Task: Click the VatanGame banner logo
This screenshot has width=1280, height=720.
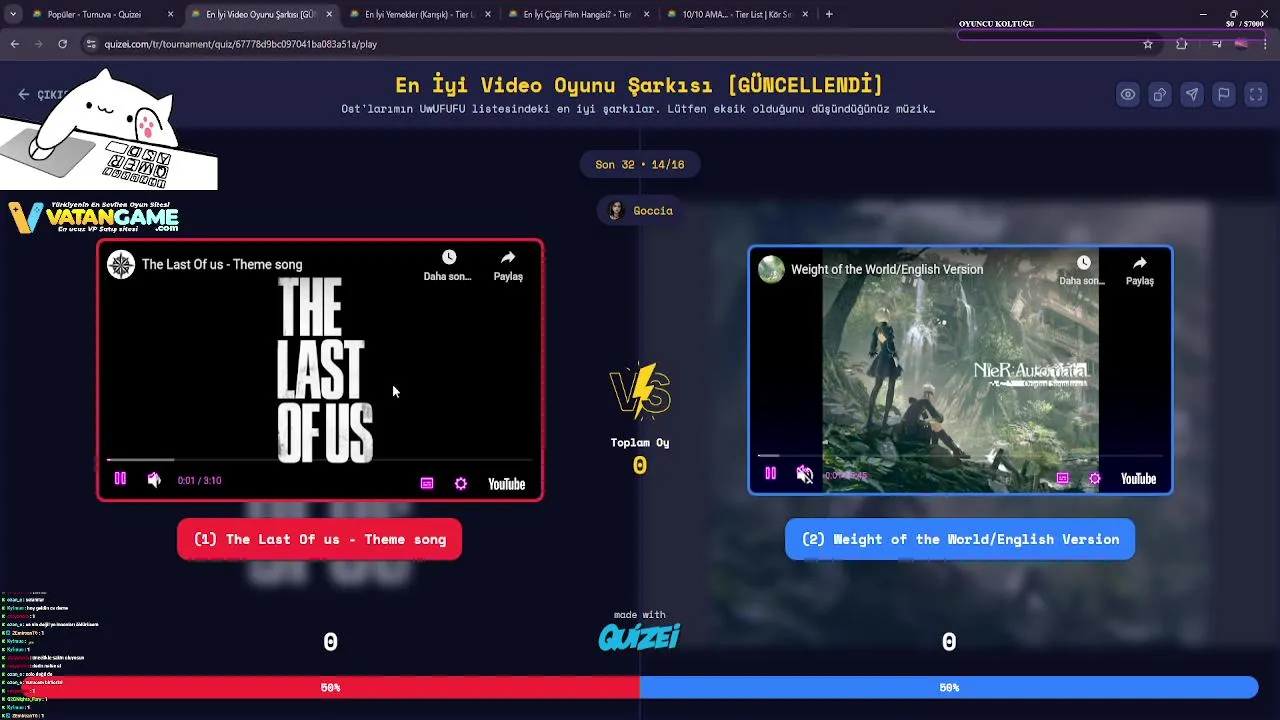Action: pos(93,217)
